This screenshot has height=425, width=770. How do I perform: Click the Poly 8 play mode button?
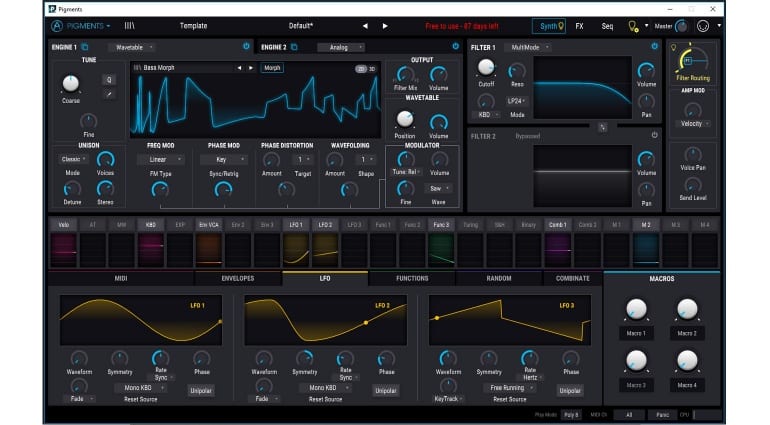pos(571,415)
